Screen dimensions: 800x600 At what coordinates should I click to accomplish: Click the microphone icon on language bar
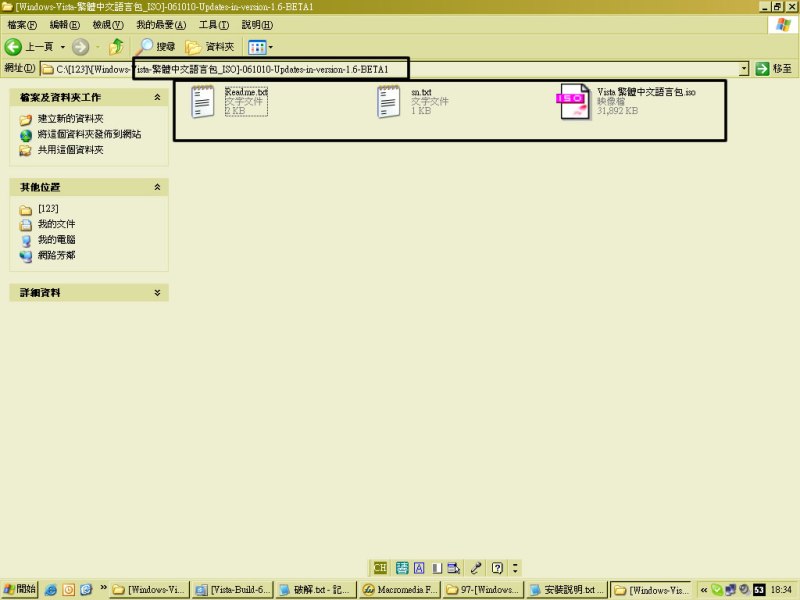[x=476, y=568]
